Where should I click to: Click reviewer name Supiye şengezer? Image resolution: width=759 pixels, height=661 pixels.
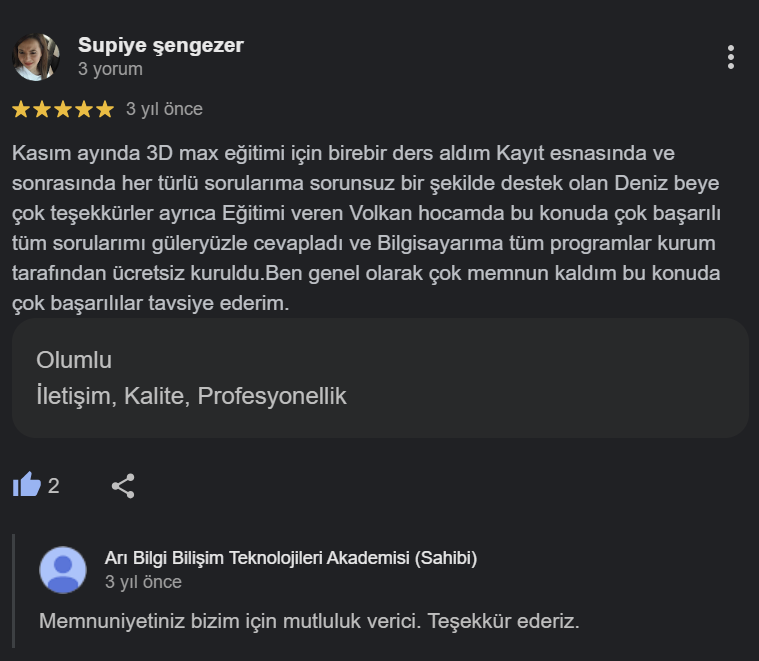pos(160,45)
